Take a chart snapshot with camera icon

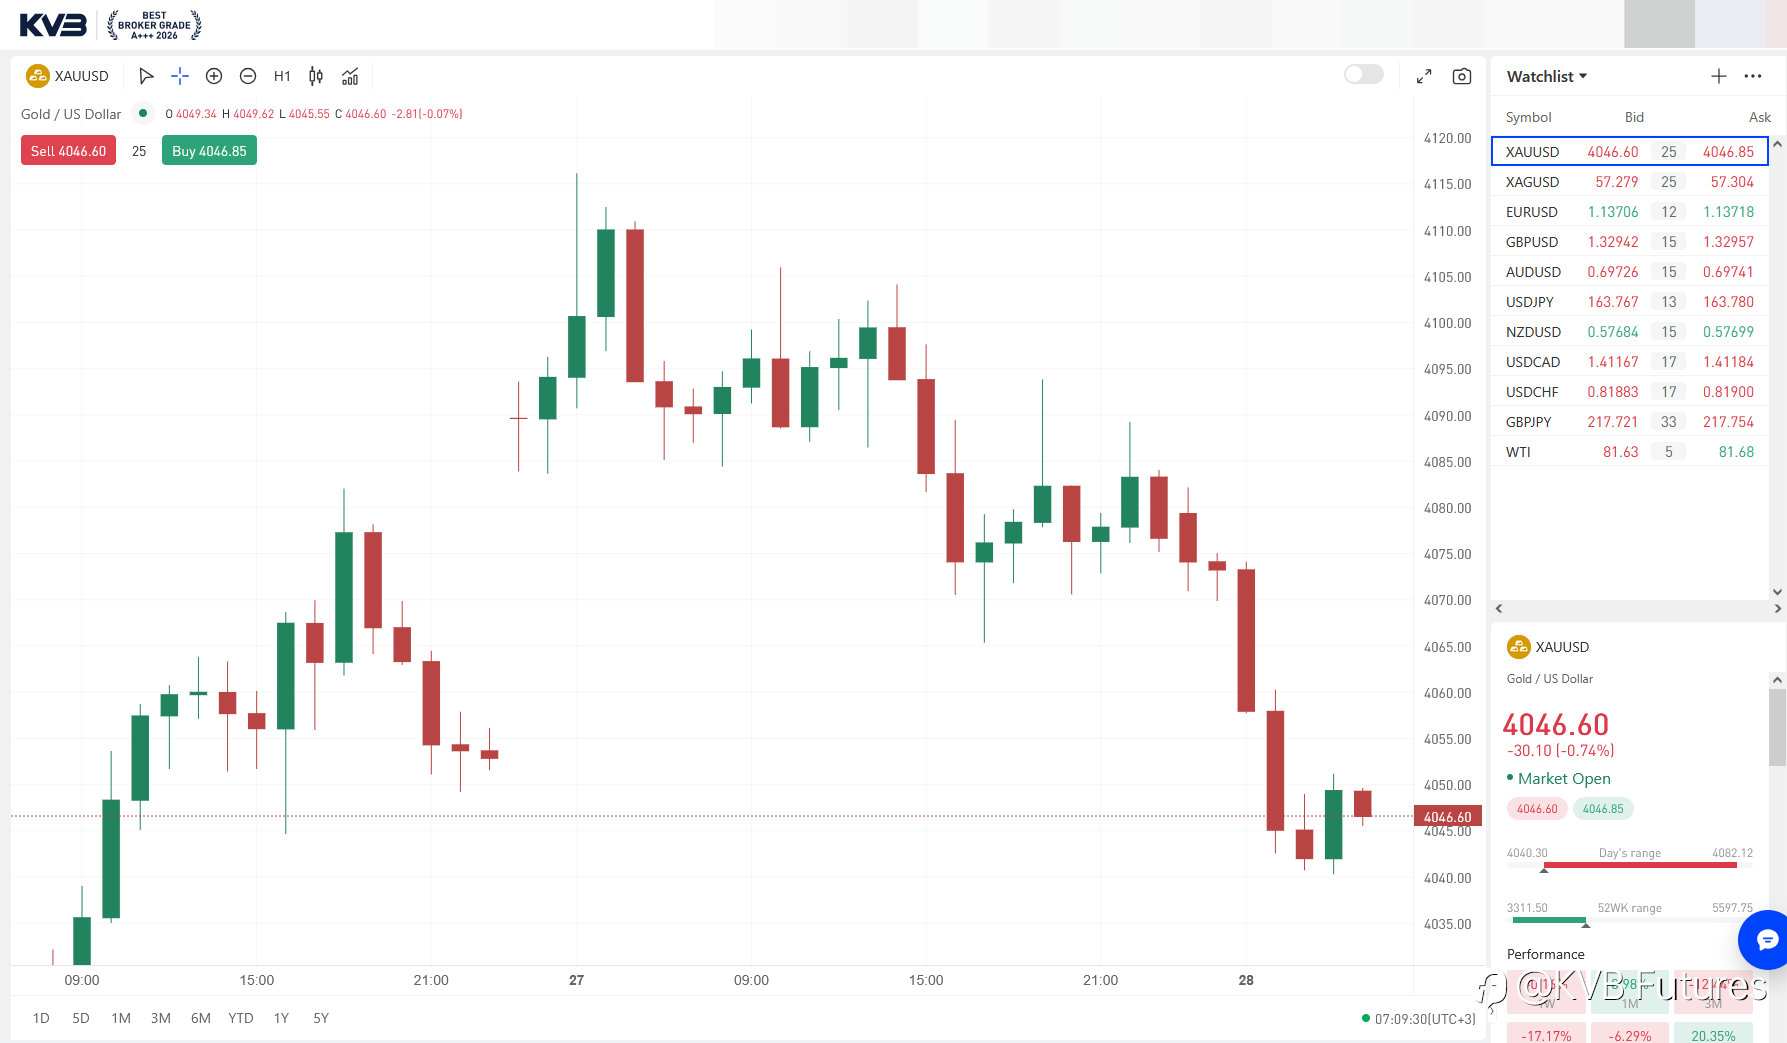1462,76
